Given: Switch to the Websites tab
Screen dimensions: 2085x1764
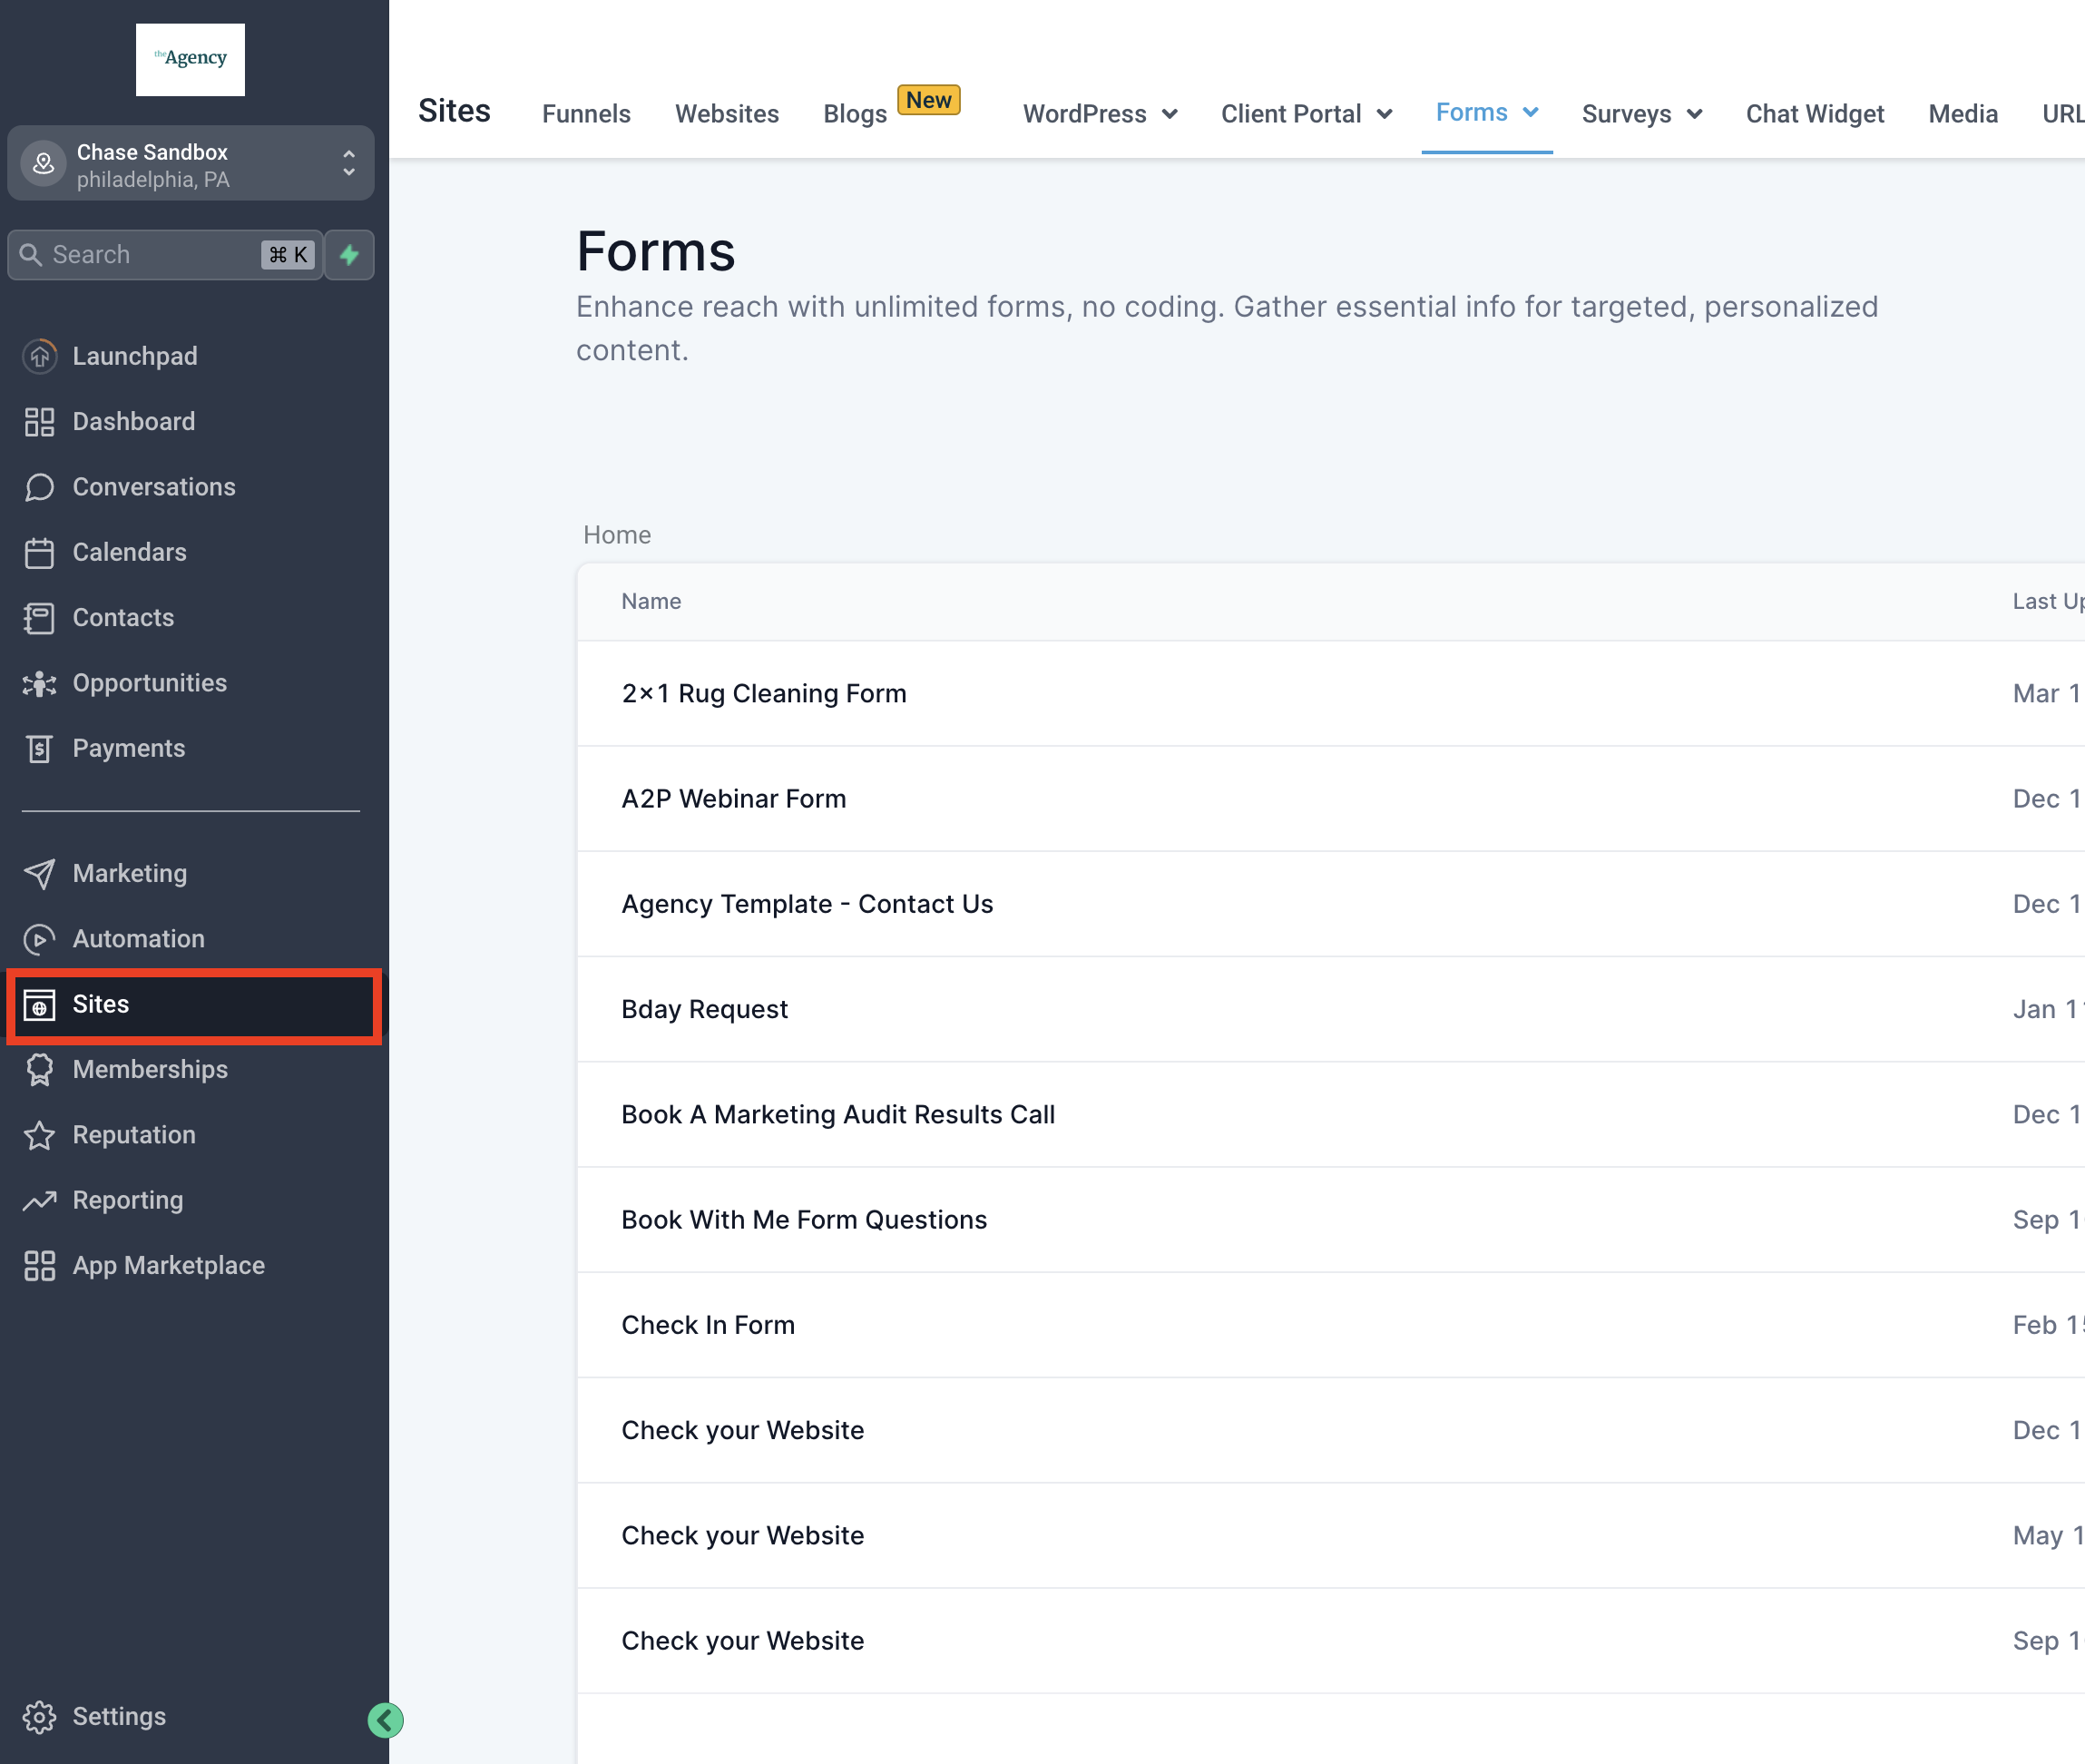Looking at the screenshot, I should 727,113.
